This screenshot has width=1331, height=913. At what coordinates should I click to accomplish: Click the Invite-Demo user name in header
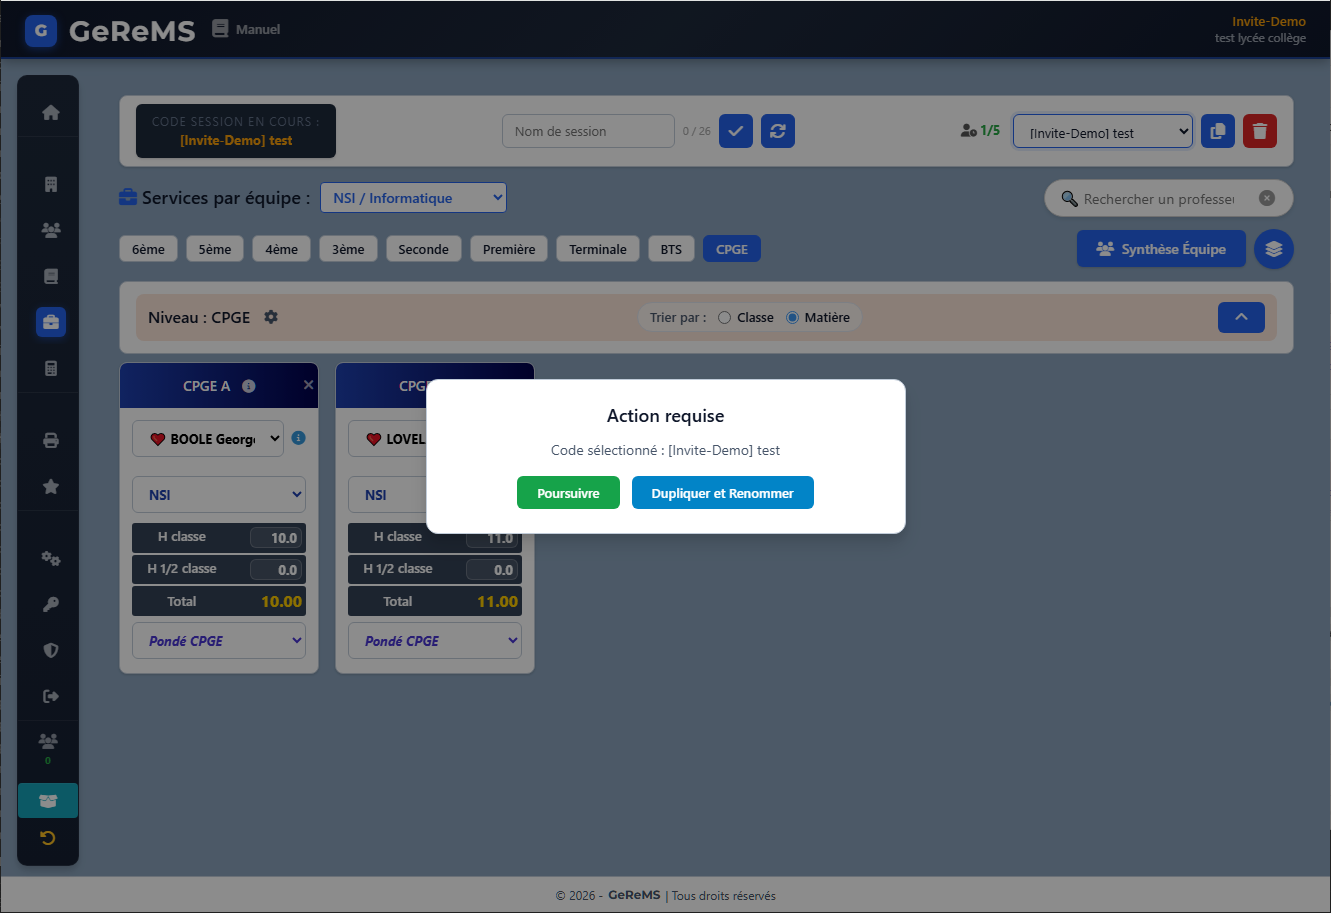tap(1269, 22)
